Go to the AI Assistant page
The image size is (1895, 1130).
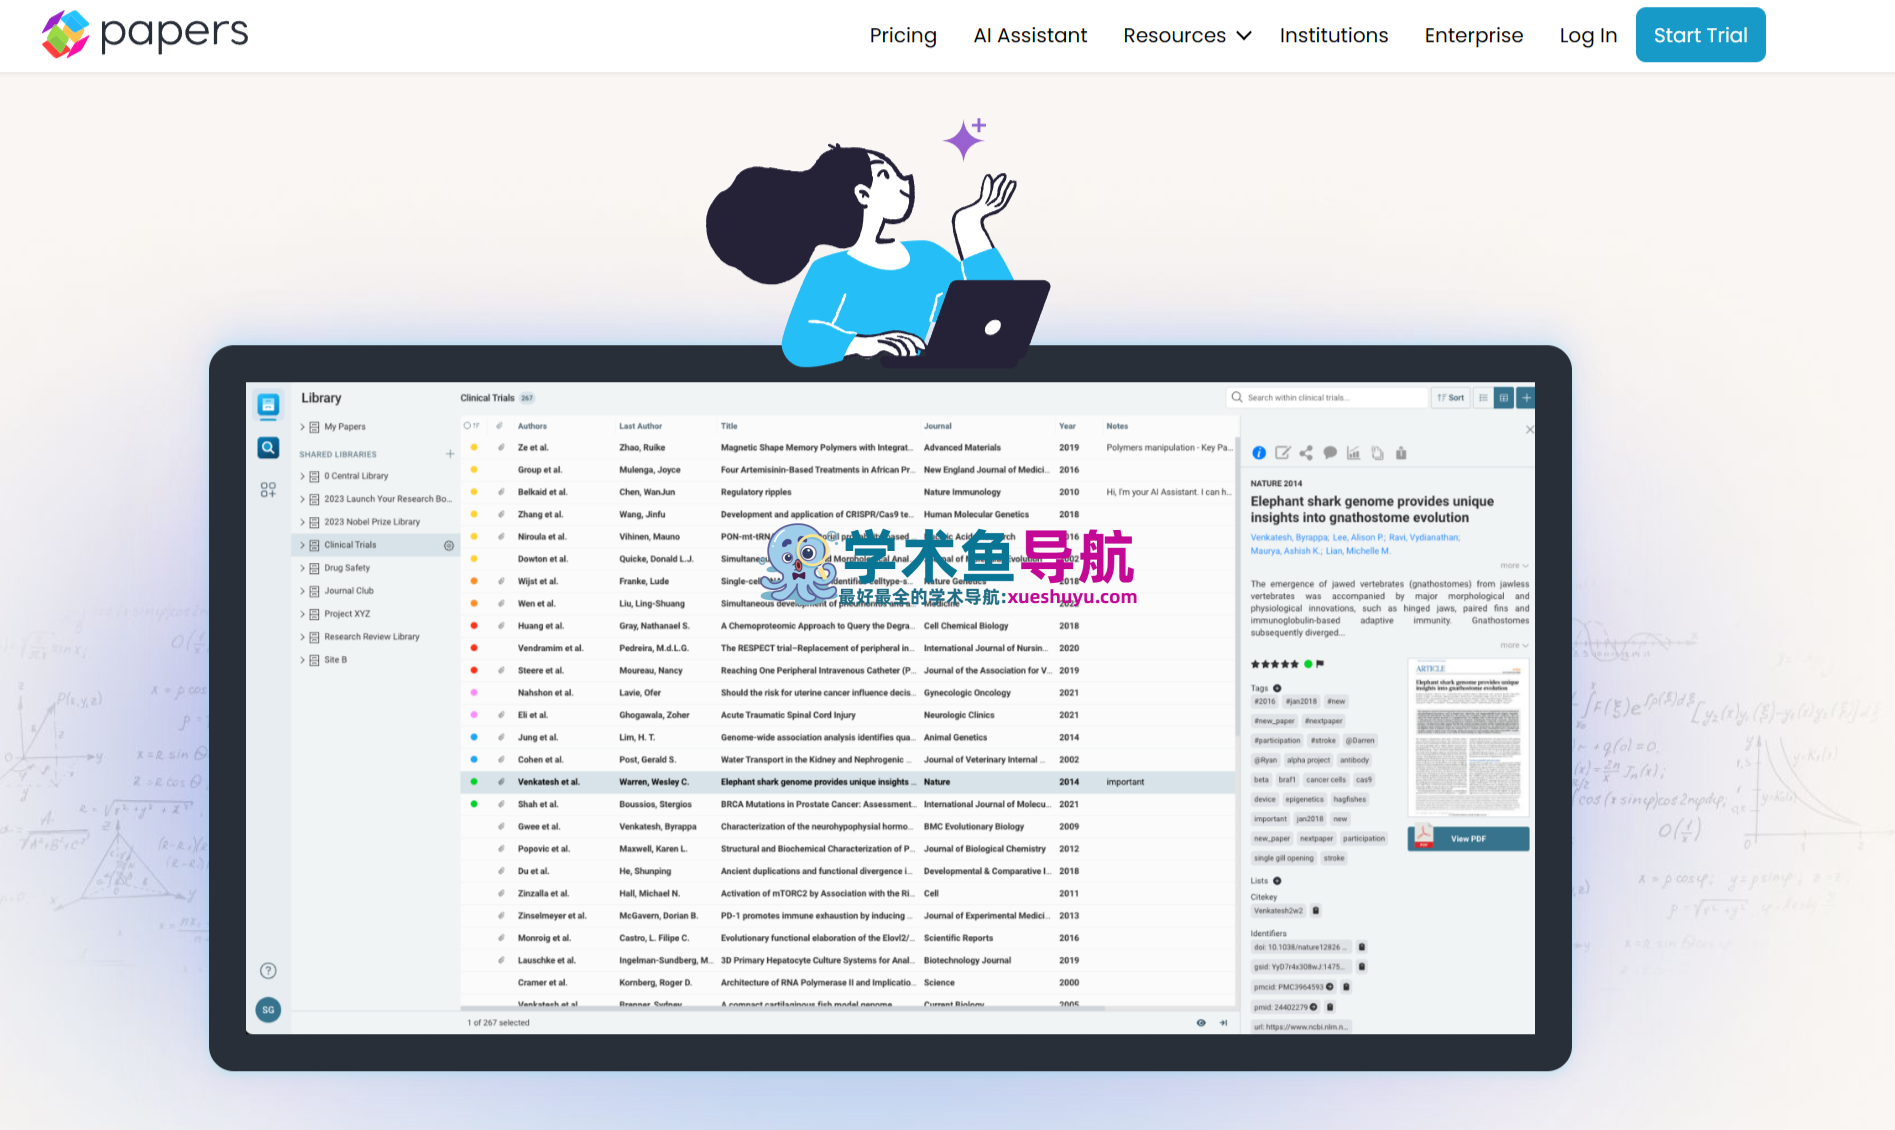(1029, 36)
